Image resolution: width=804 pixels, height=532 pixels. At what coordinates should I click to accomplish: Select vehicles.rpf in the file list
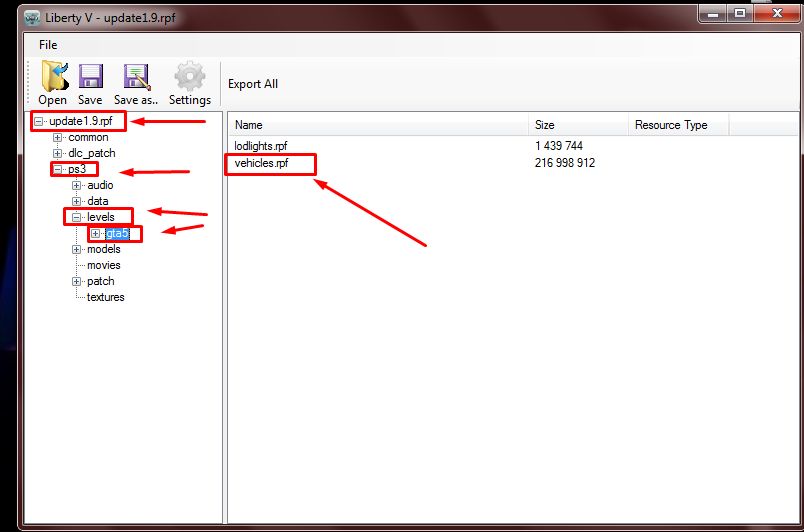pyautogui.click(x=261, y=163)
